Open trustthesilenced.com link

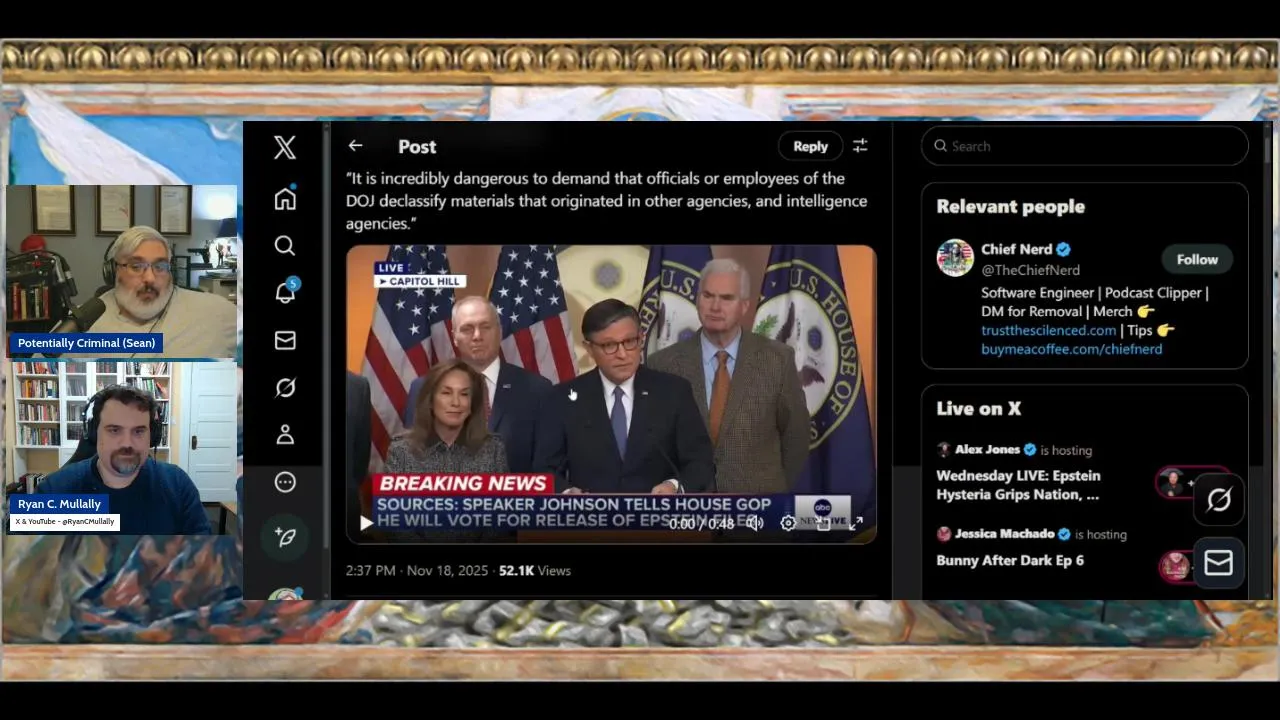pos(1048,330)
